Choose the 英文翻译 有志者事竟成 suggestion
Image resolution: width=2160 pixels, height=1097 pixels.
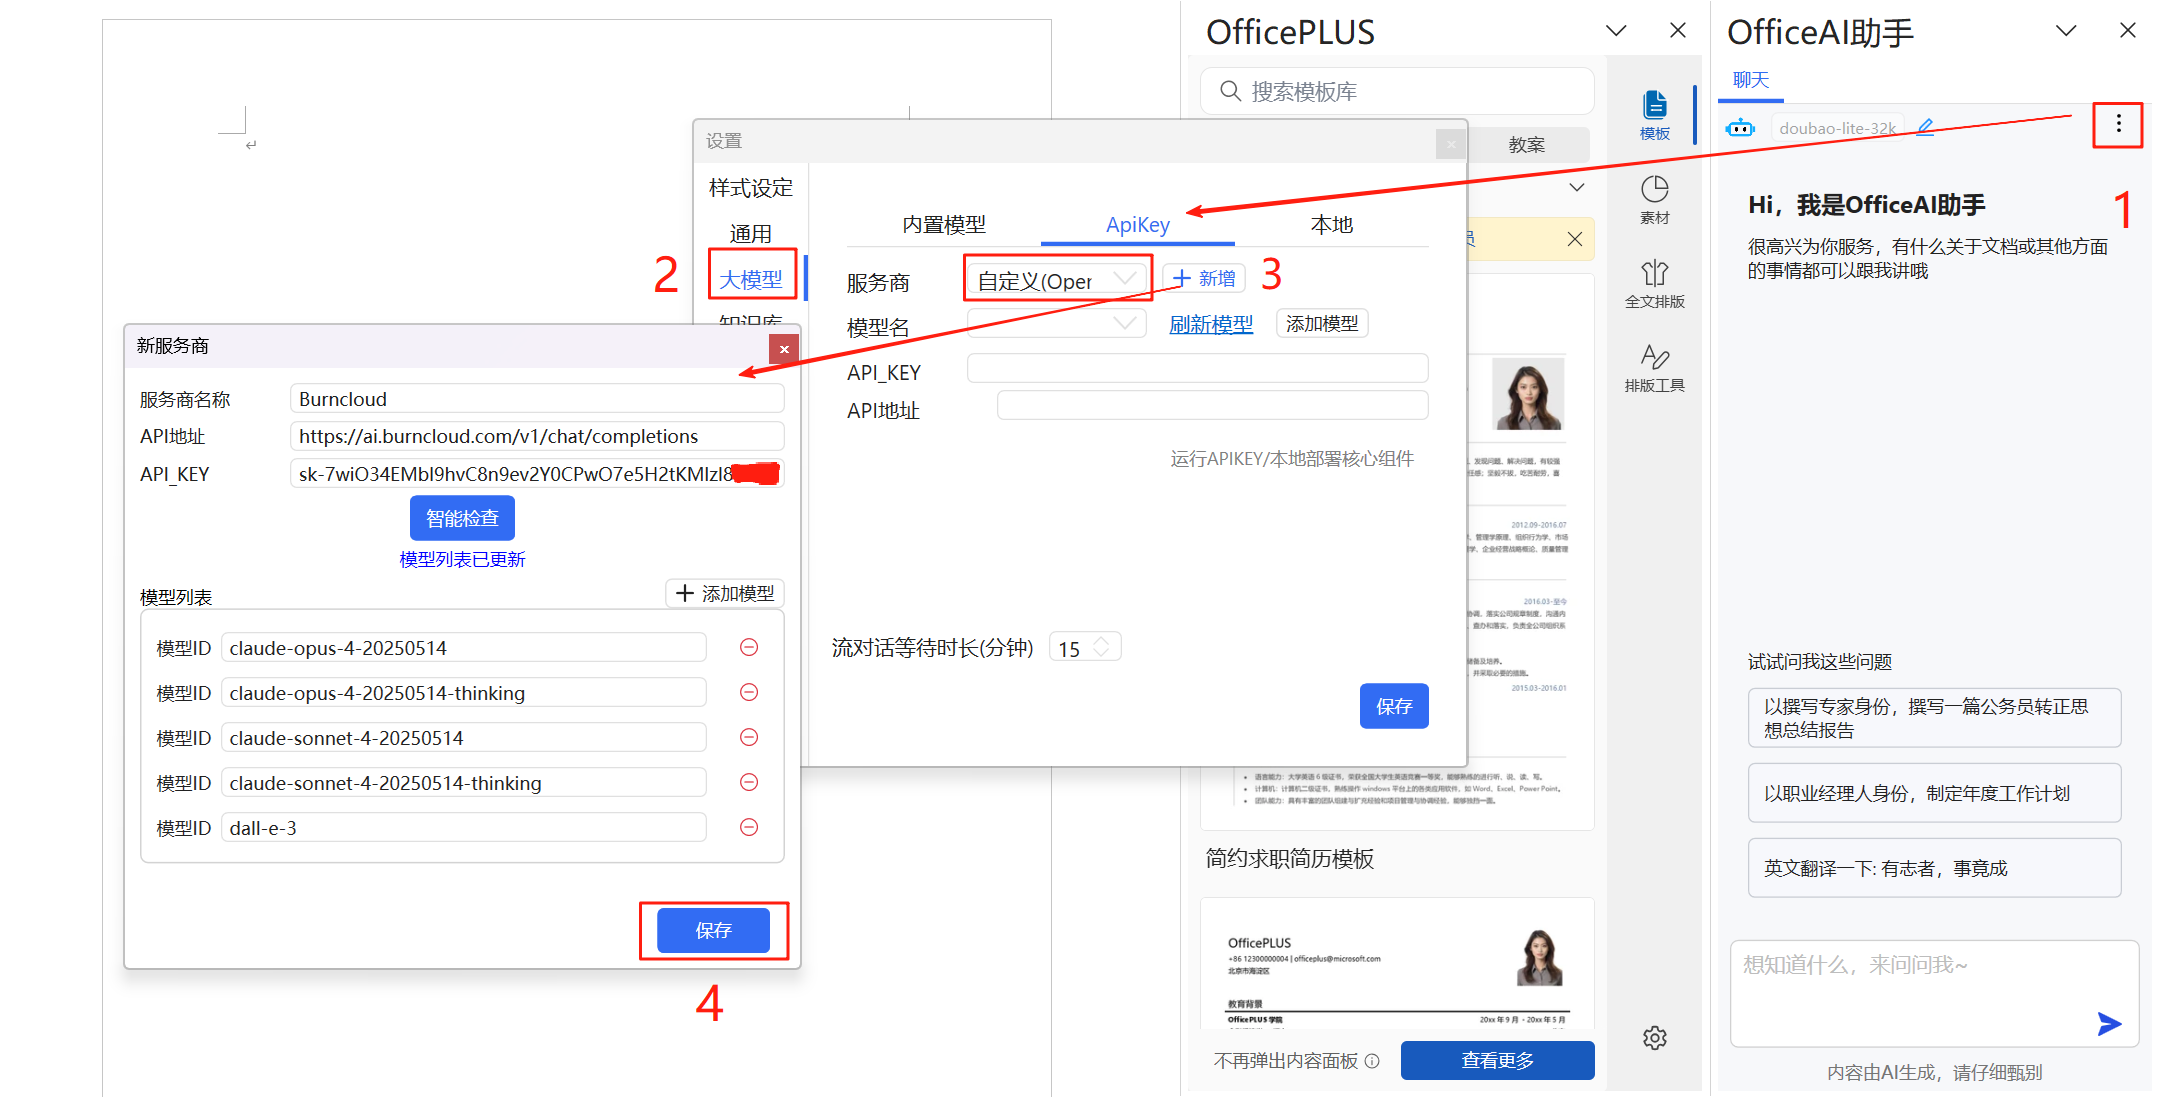point(1934,868)
